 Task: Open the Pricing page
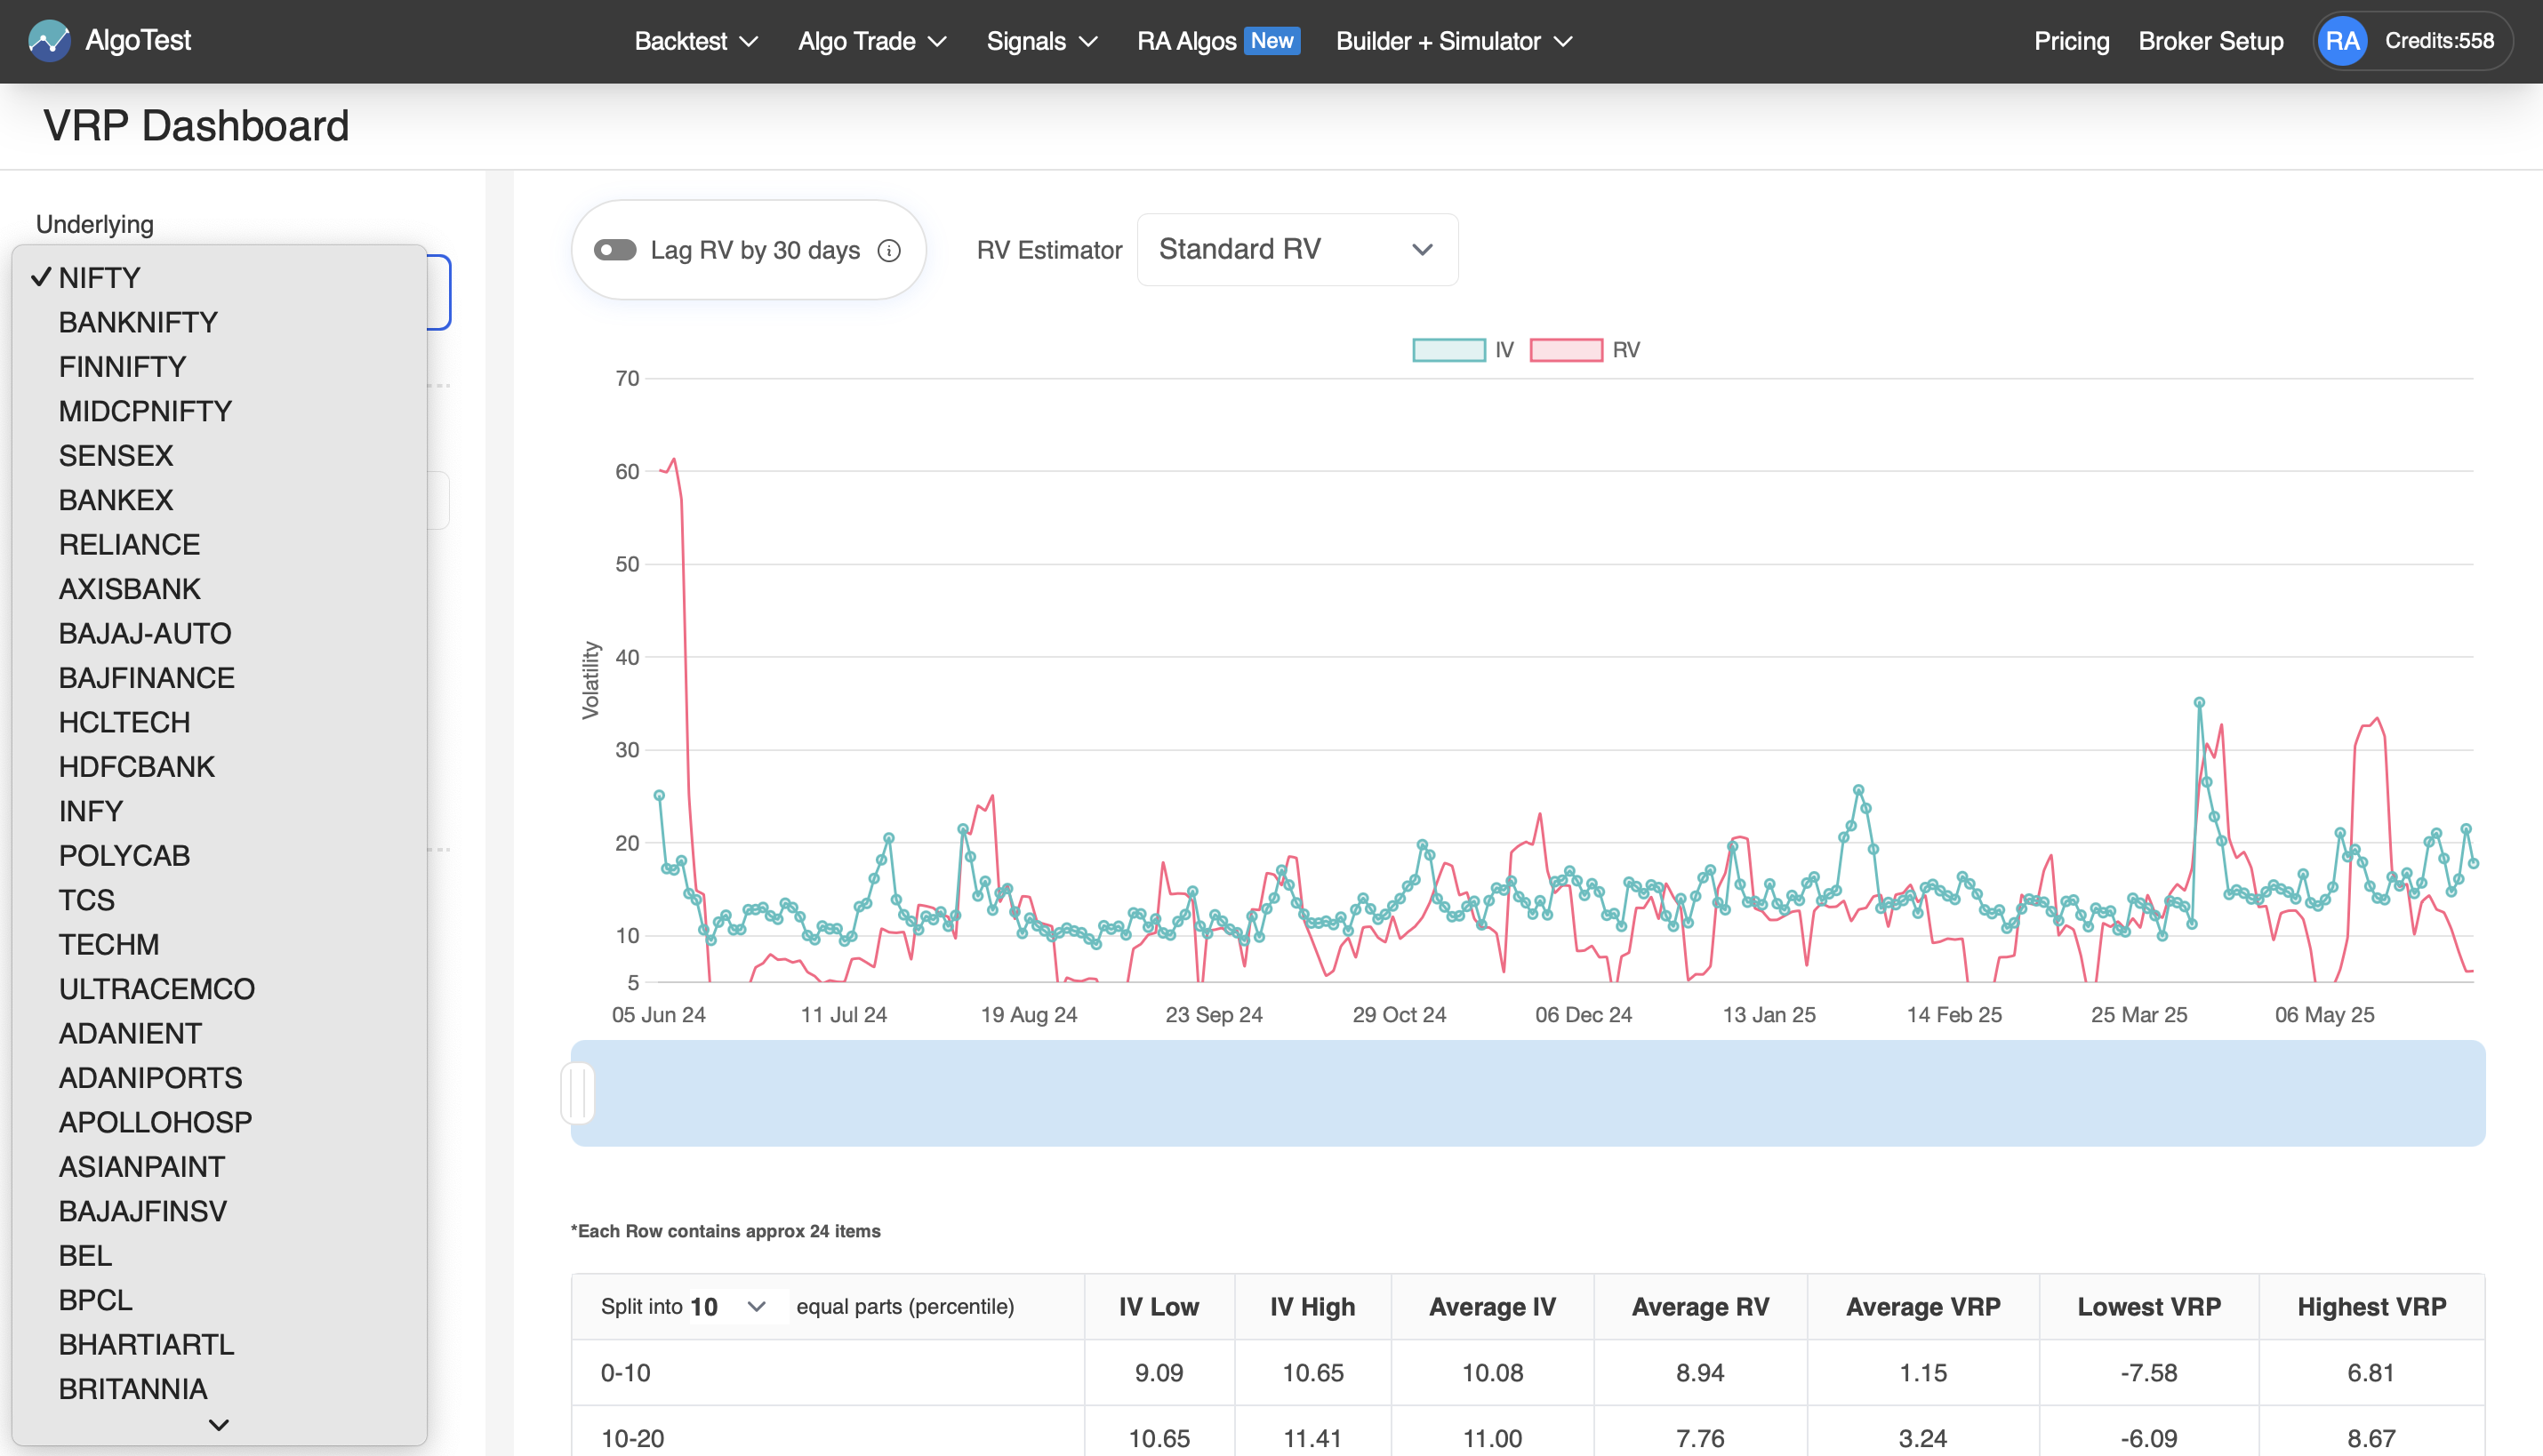coord(2071,41)
